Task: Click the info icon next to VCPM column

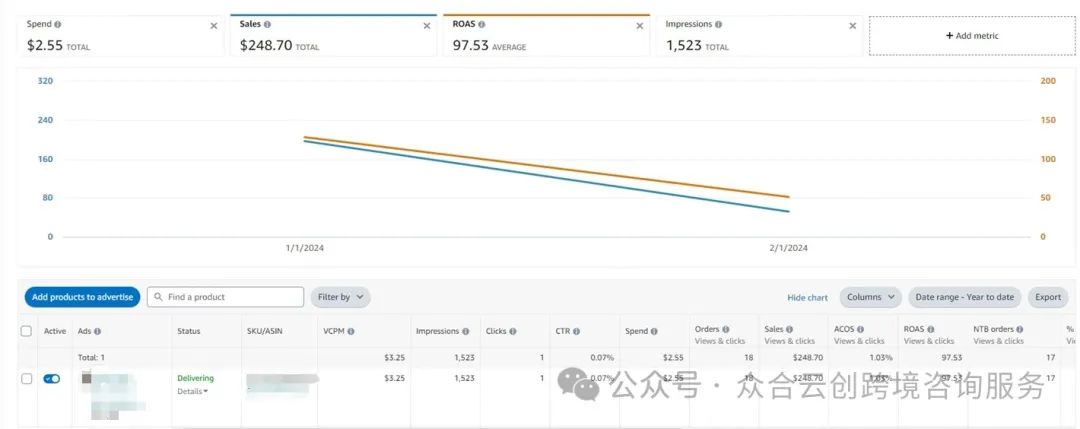Action: [351, 331]
